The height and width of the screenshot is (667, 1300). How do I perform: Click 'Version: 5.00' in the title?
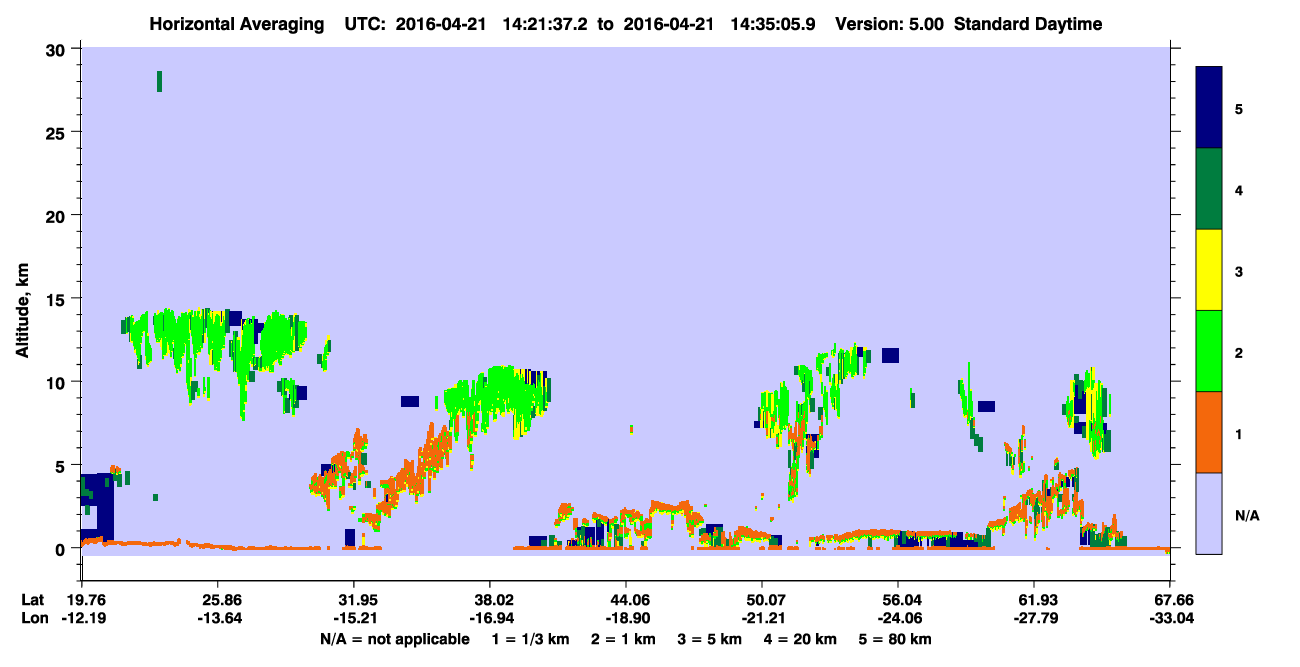[x=891, y=24]
